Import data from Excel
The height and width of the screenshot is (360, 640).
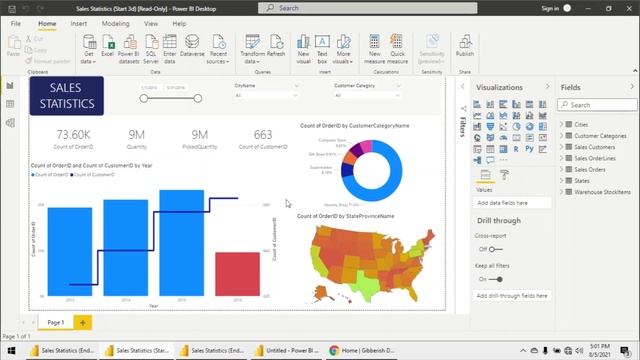pos(108,46)
